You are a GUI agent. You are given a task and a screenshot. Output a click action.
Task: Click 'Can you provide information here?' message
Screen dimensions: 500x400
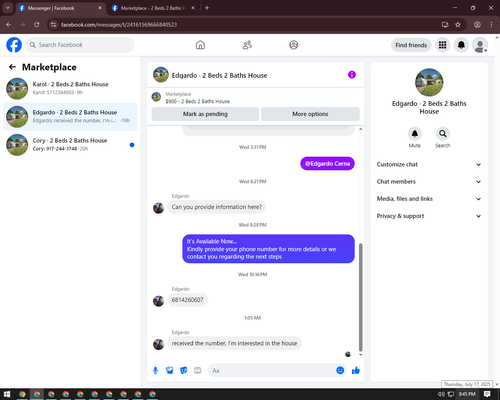[217, 207]
